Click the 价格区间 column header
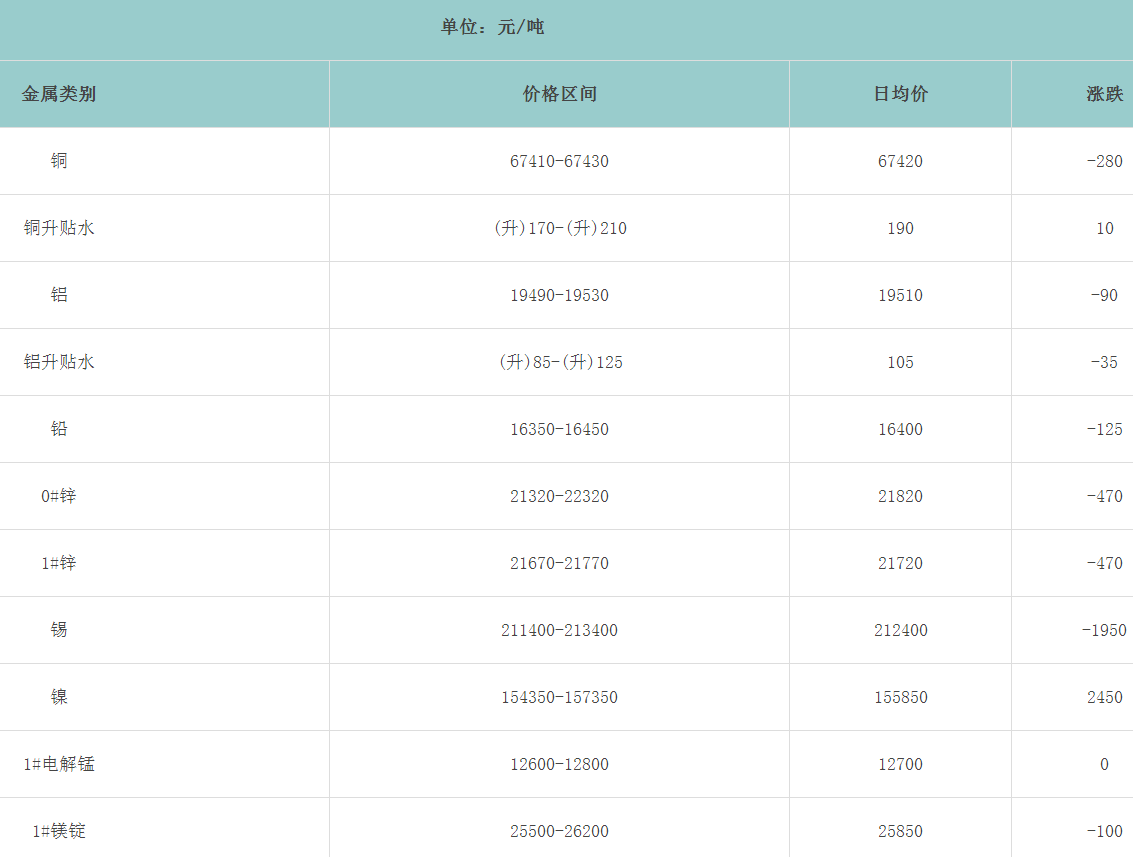Viewport: 1133px width, 857px height. click(x=559, y=94)
